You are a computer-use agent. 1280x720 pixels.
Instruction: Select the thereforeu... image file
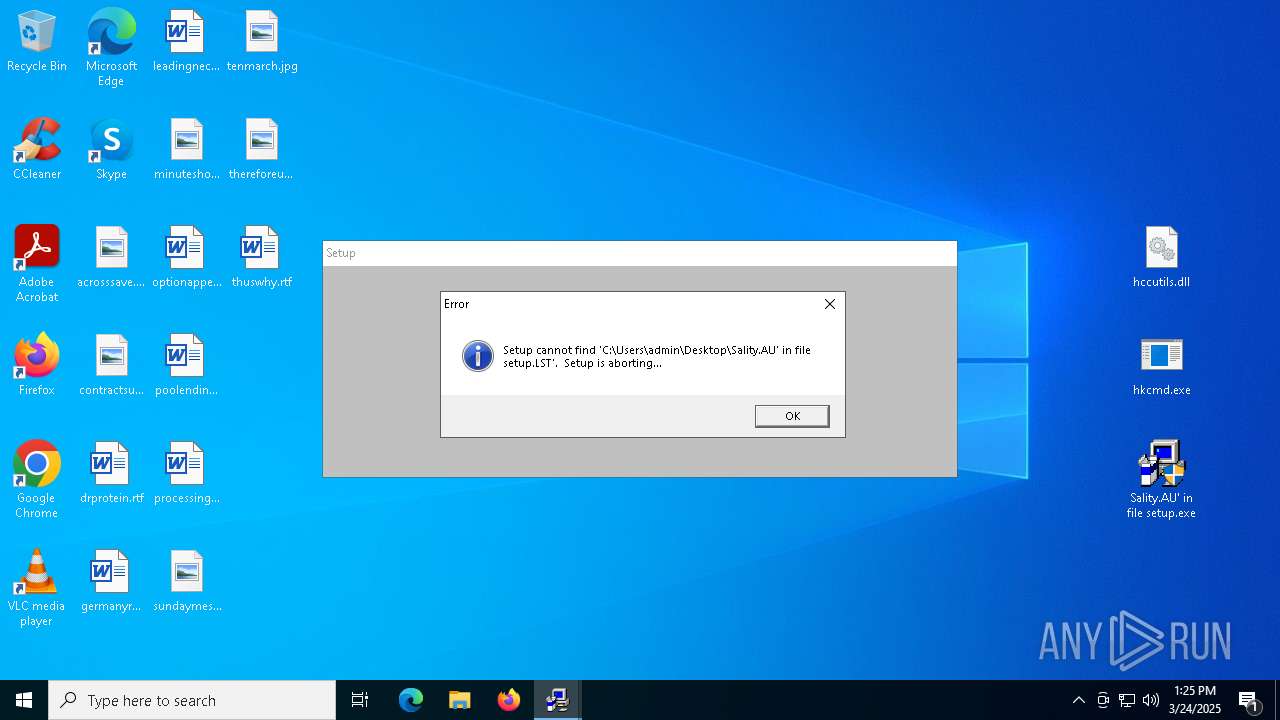(261, 150)
